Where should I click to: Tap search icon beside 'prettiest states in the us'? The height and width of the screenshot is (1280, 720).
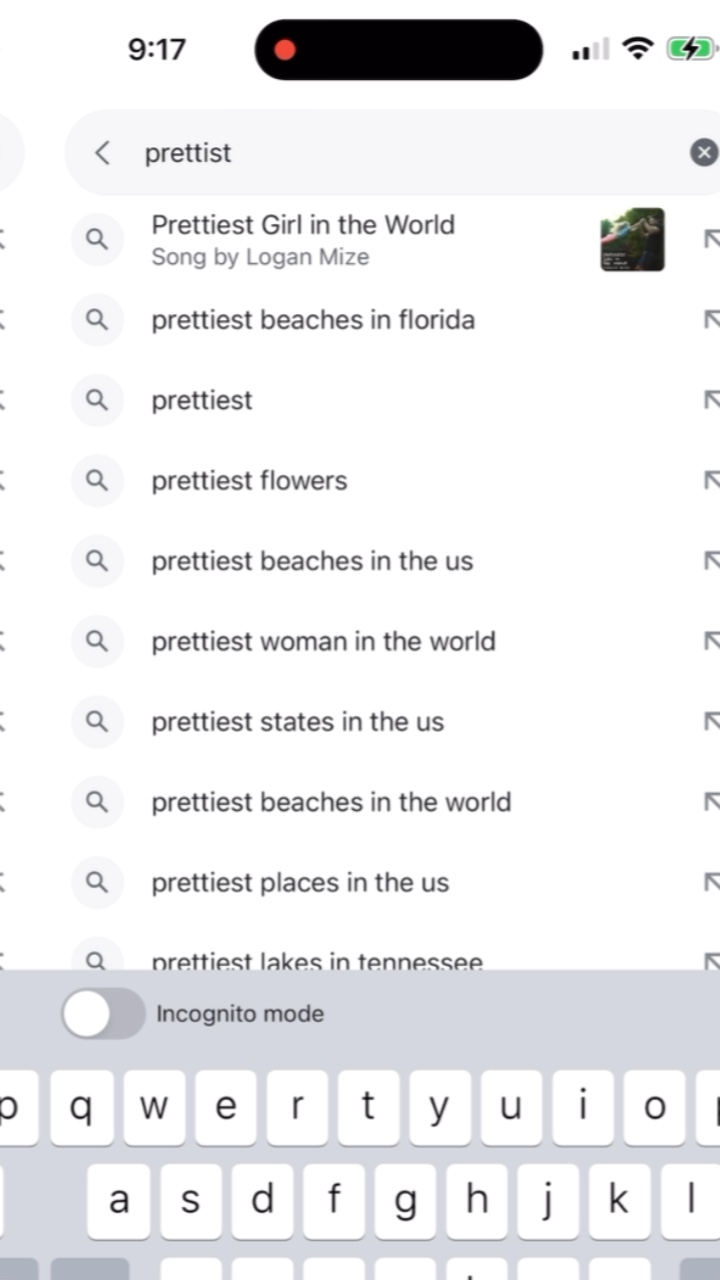[x=97, y=722]
